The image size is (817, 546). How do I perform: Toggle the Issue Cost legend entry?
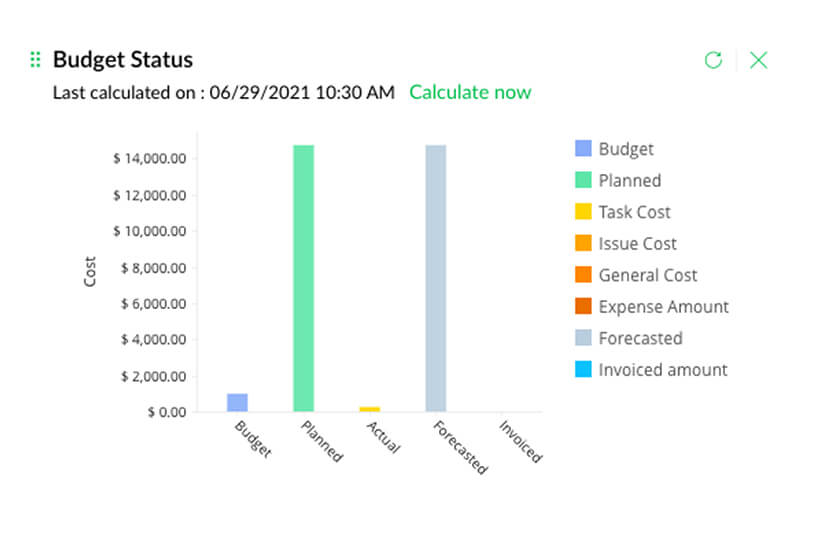[637, 243]
